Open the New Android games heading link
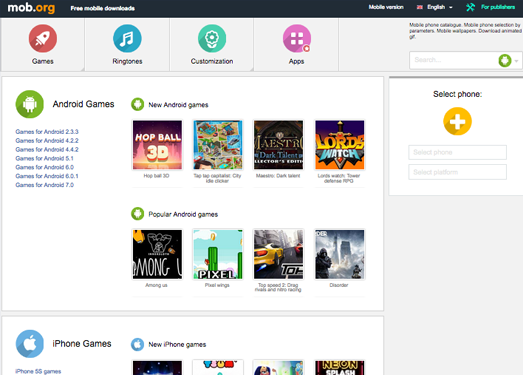This screenshot has width=523, height=375. 178,105
